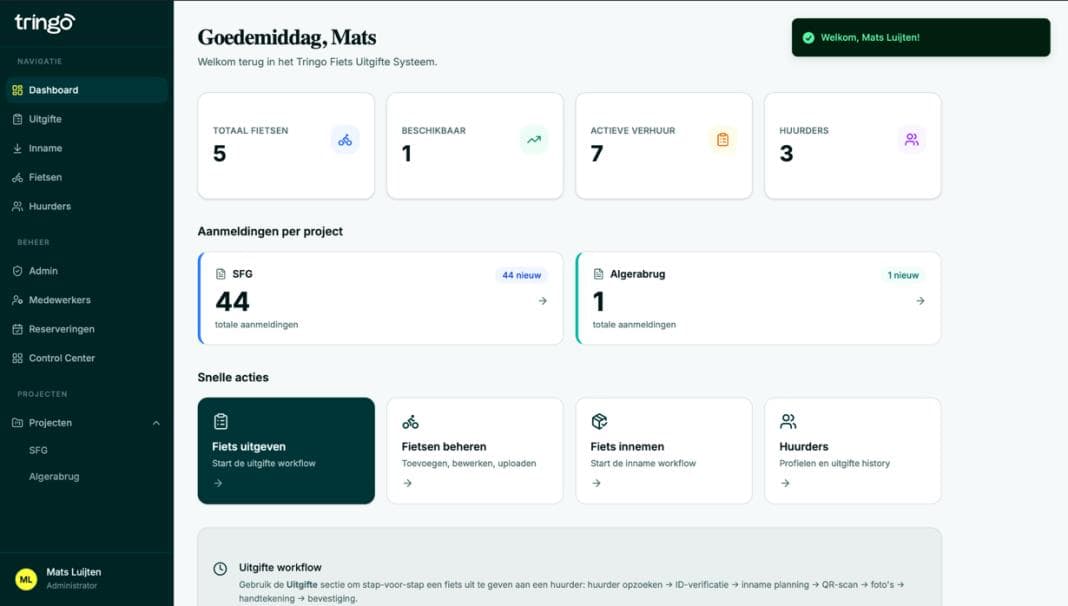Image resolution: width=1068 pixels, height=606 pixels.
Task: Collapse the Projecten section chevron
Action: (x=156, y=423)
